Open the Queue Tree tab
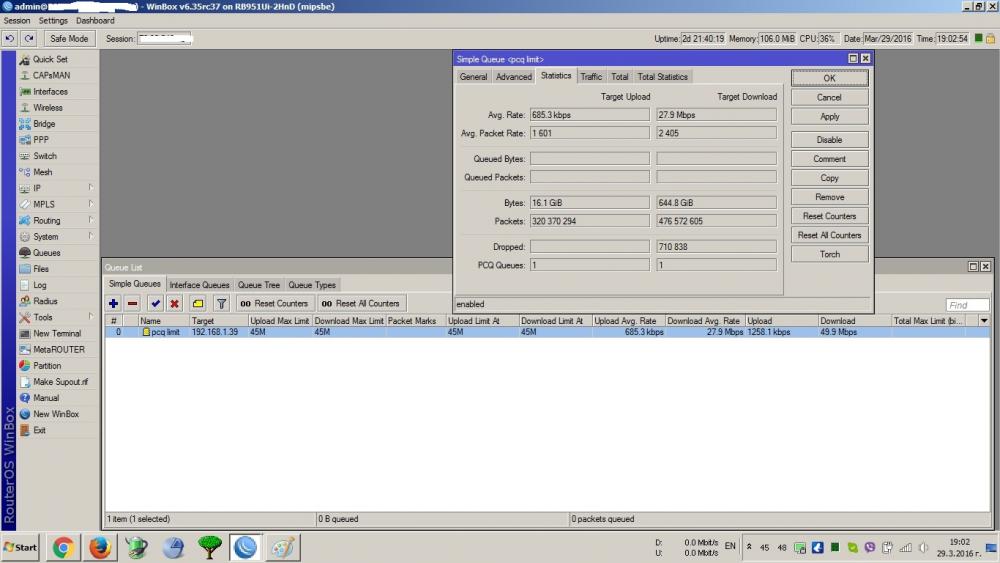The height and width of the screenshot is (563, 1000). (259, 285)
